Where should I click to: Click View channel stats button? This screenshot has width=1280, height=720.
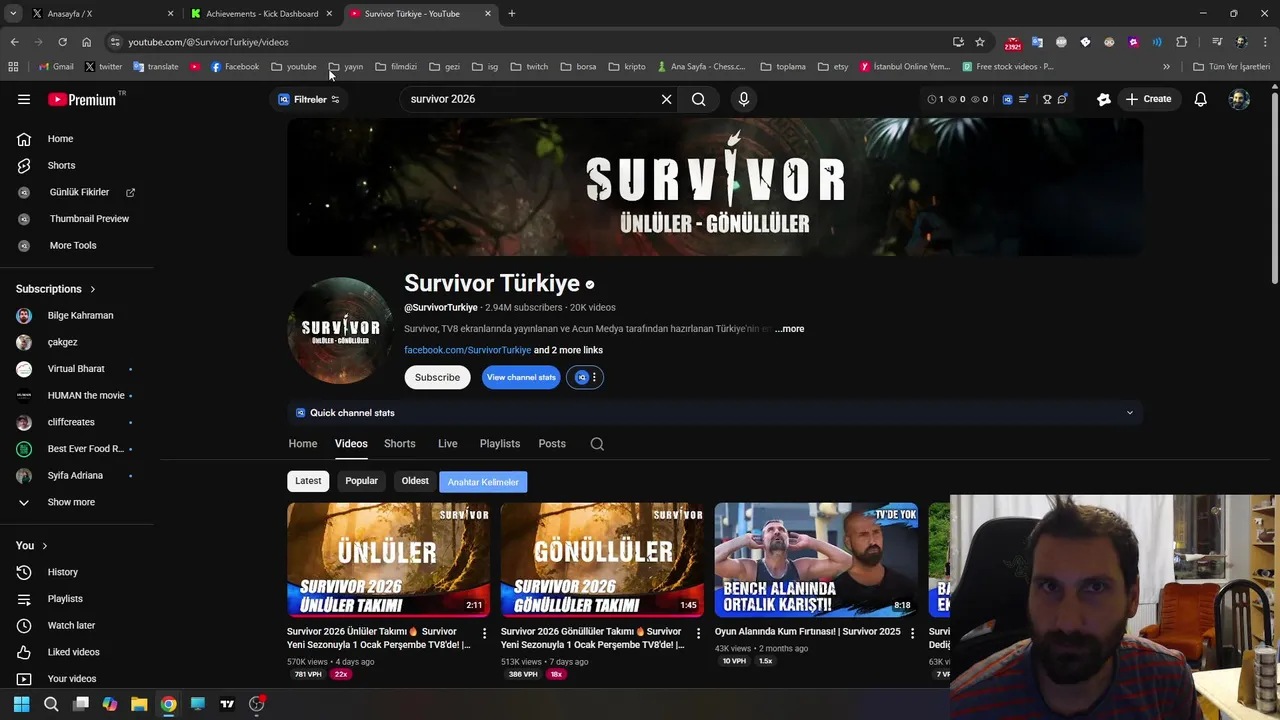coord(521,377)
